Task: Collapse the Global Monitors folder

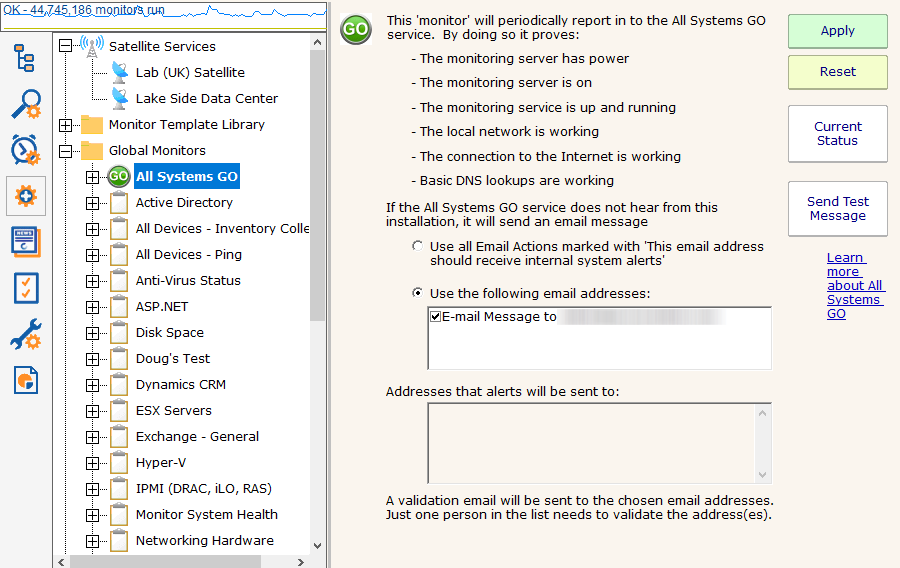Action: click(x=66, y=151)
